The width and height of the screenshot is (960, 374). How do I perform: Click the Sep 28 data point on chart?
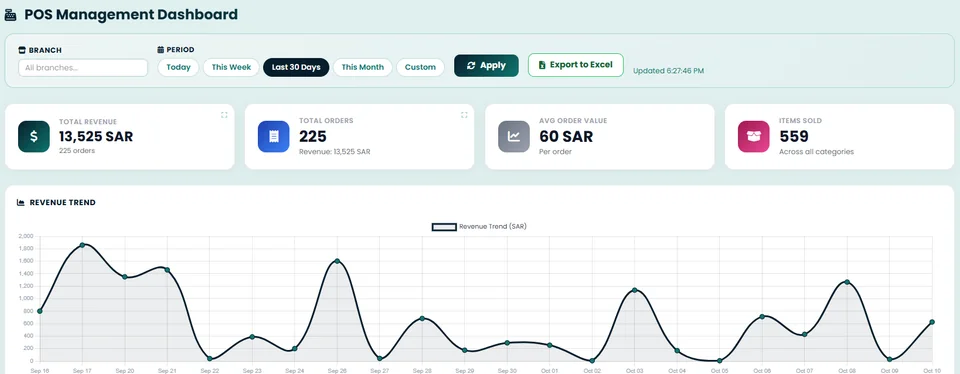coord(422,318)
